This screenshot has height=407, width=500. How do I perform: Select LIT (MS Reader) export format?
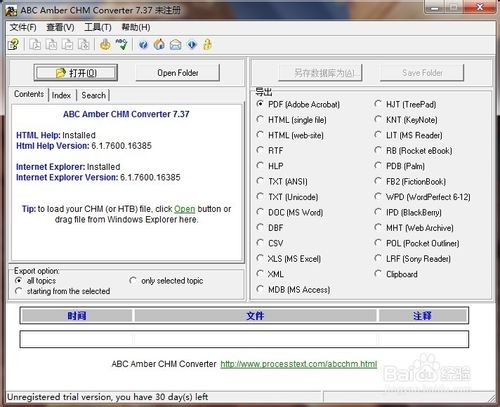click(x=409, y=135)
